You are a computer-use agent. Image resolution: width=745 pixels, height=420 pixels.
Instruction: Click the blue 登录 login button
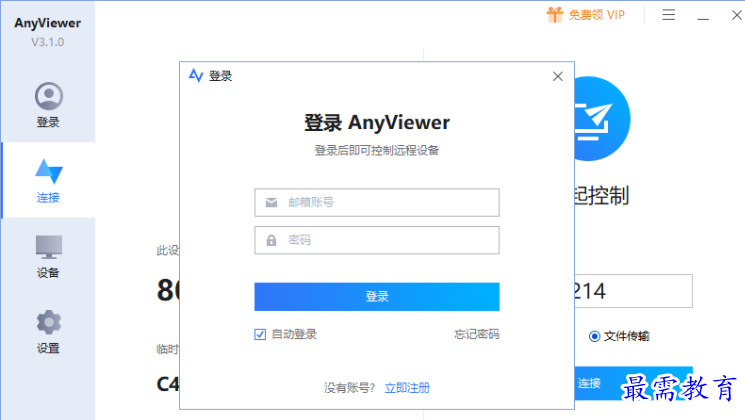click(x=377, y=296)
